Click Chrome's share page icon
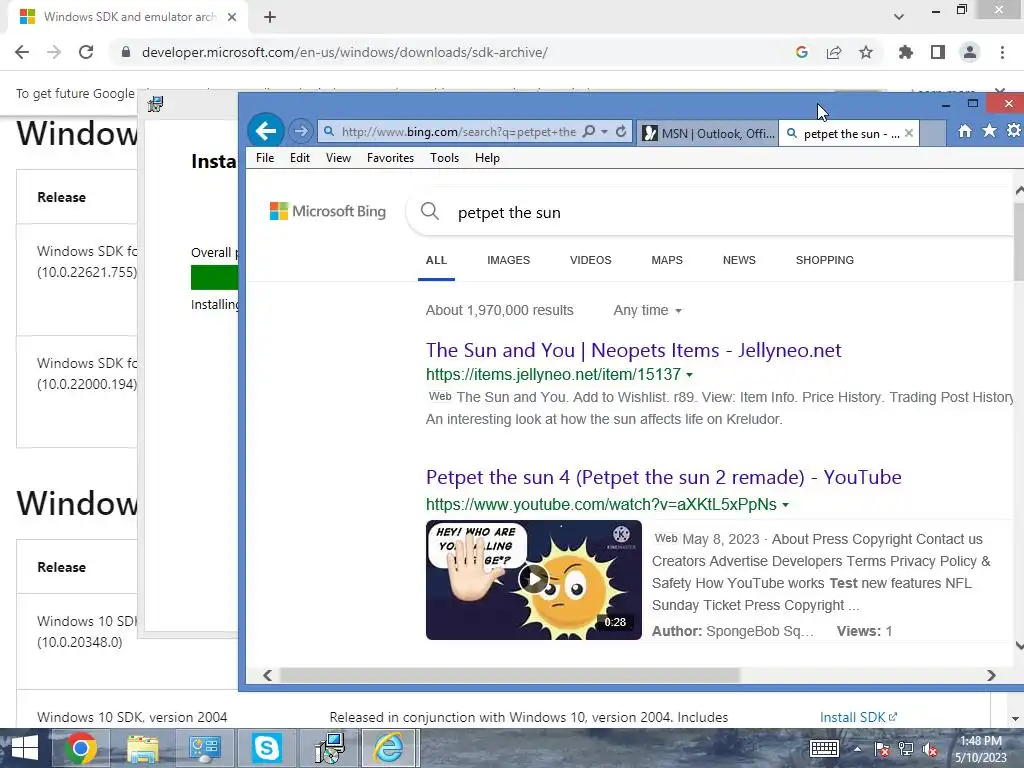 [x=834, y=52]
